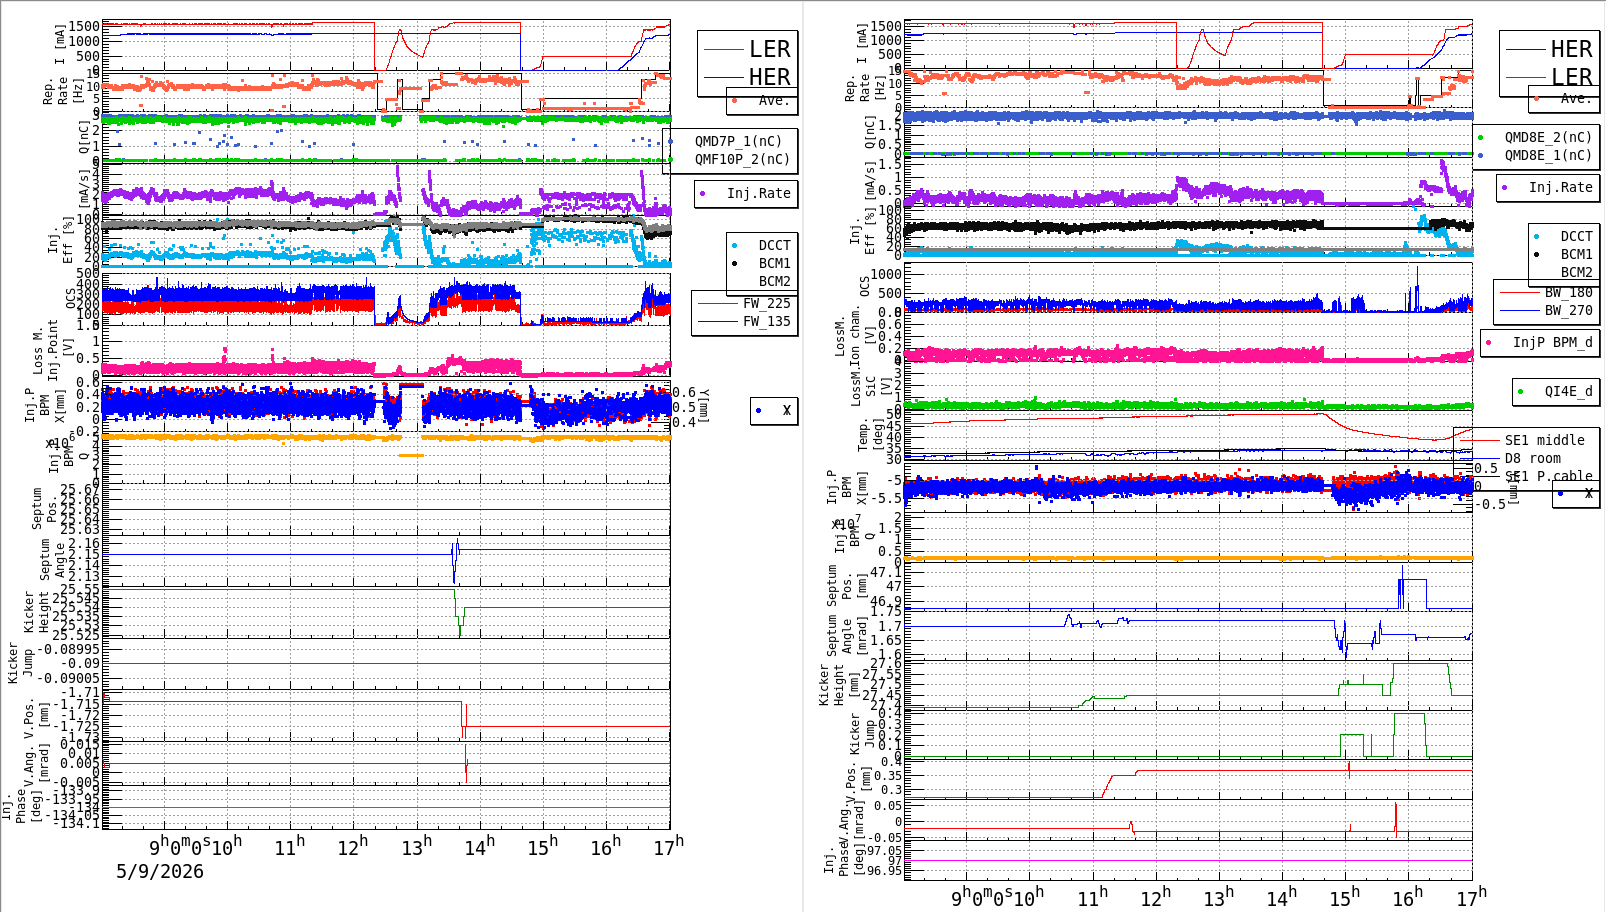Click the Y[mm] right-side axis label in left plot
The width and height of the screenshot is (1606, 912).
[x=704, y=405]
